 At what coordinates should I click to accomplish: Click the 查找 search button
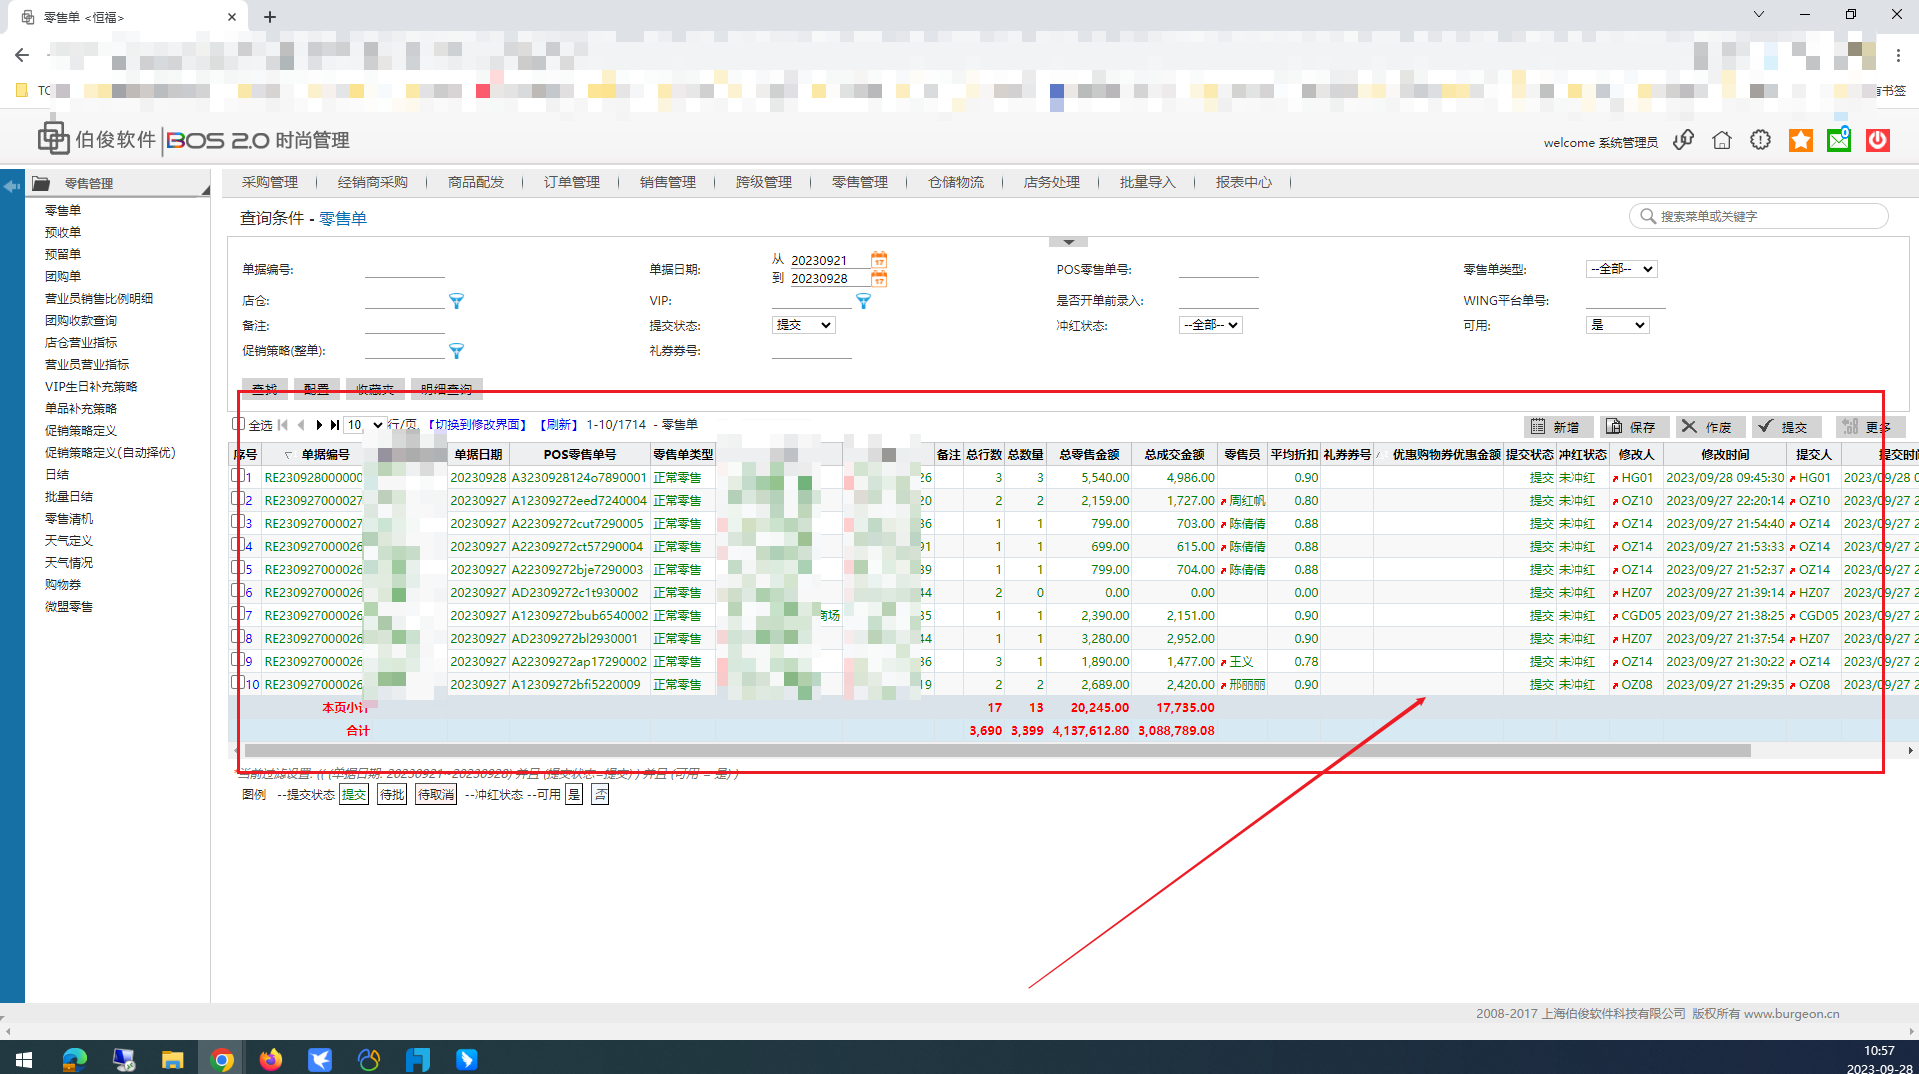click(265, 389)
